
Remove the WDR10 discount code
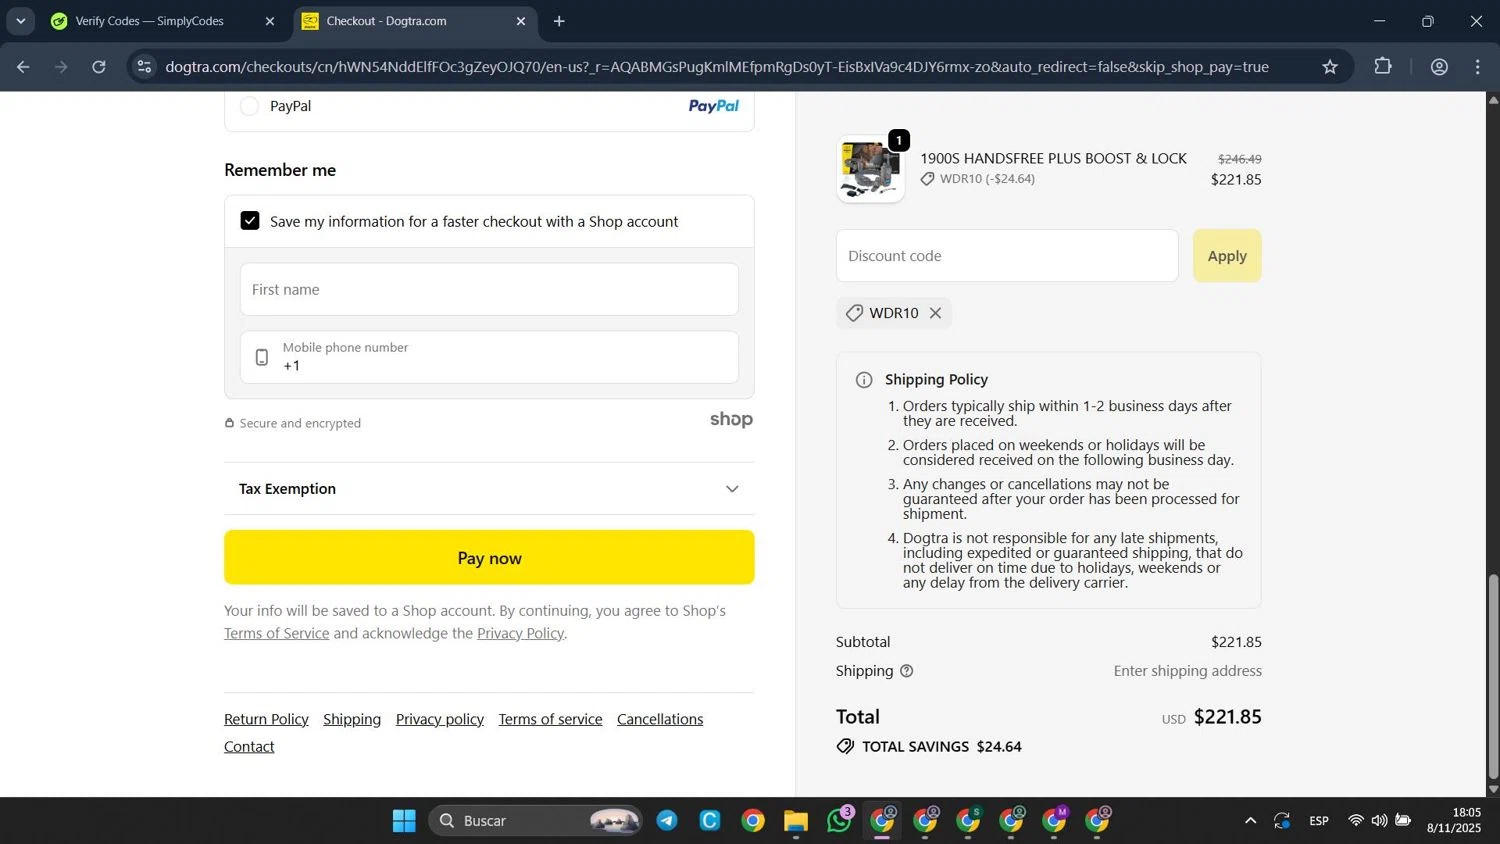point(935,313)
